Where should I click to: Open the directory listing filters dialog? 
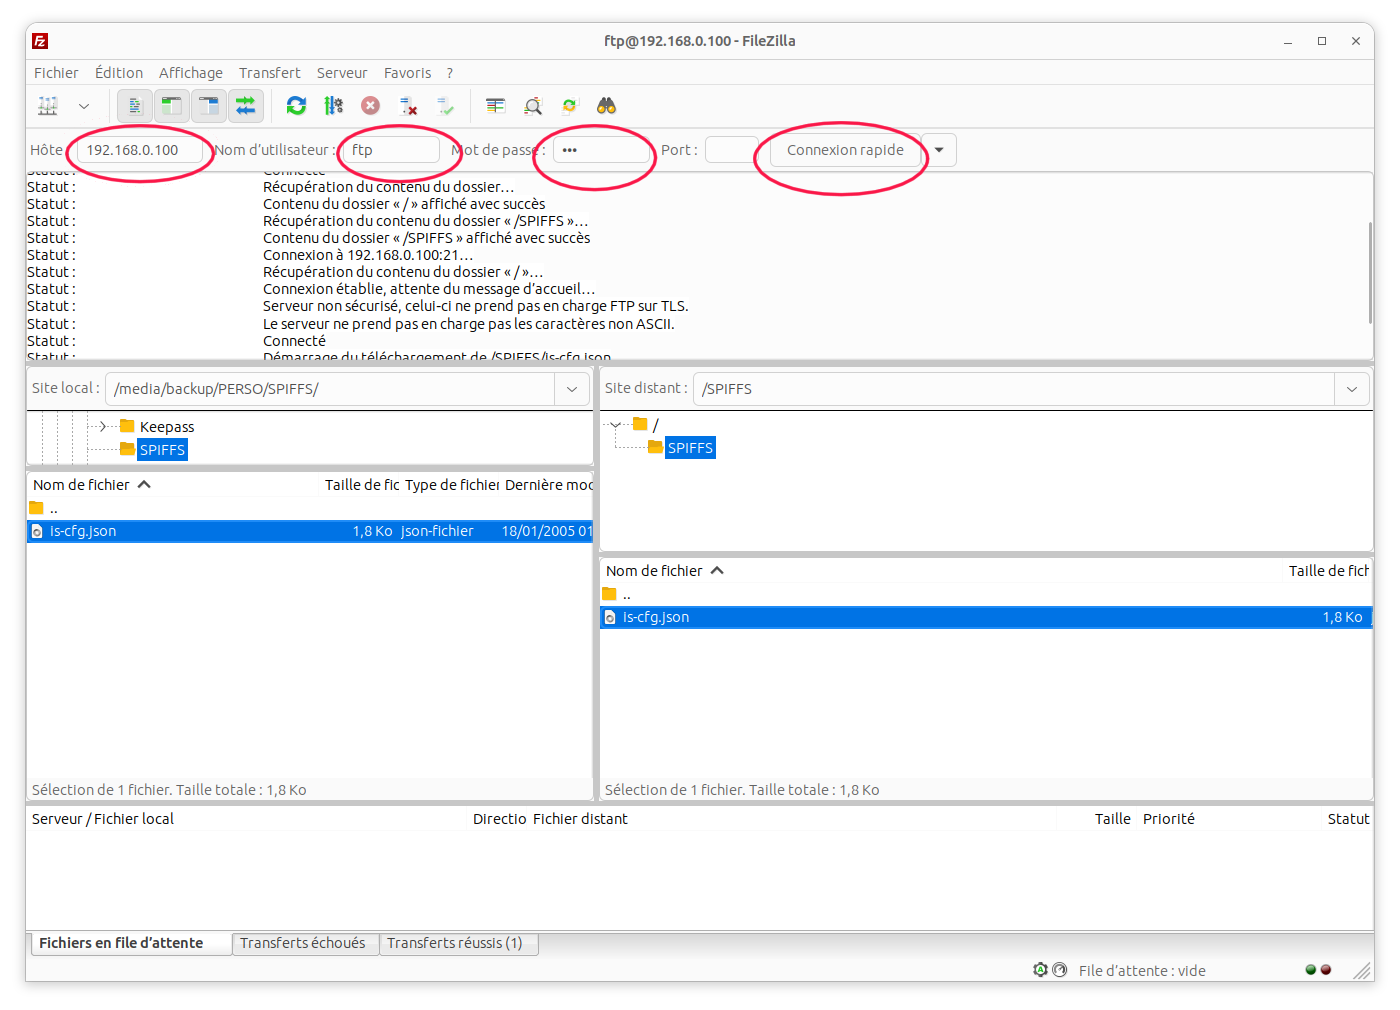tap(496, 106)
